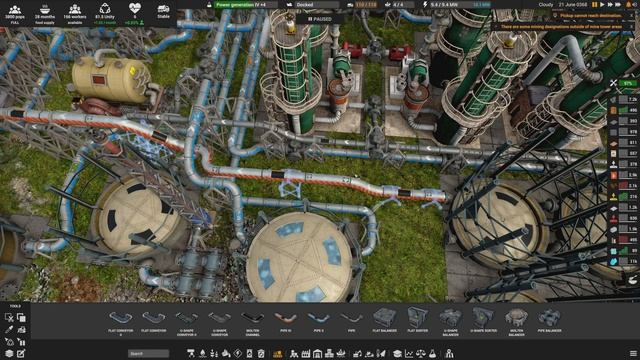Toggle the layers overlay icon

click(x=9, y=353)
